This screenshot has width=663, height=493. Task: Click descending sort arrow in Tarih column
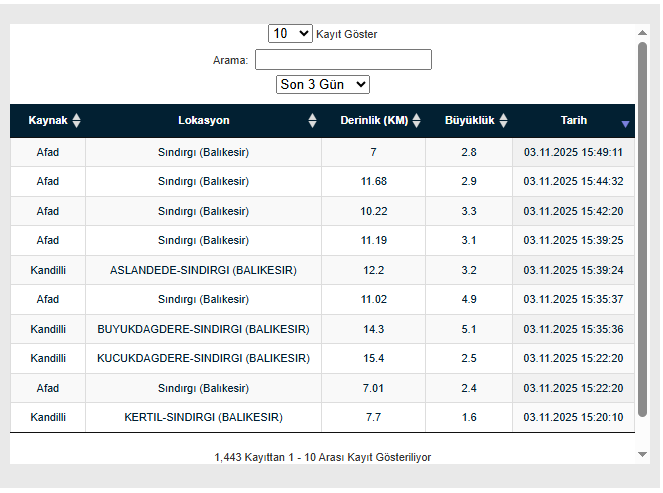[625, 123]
